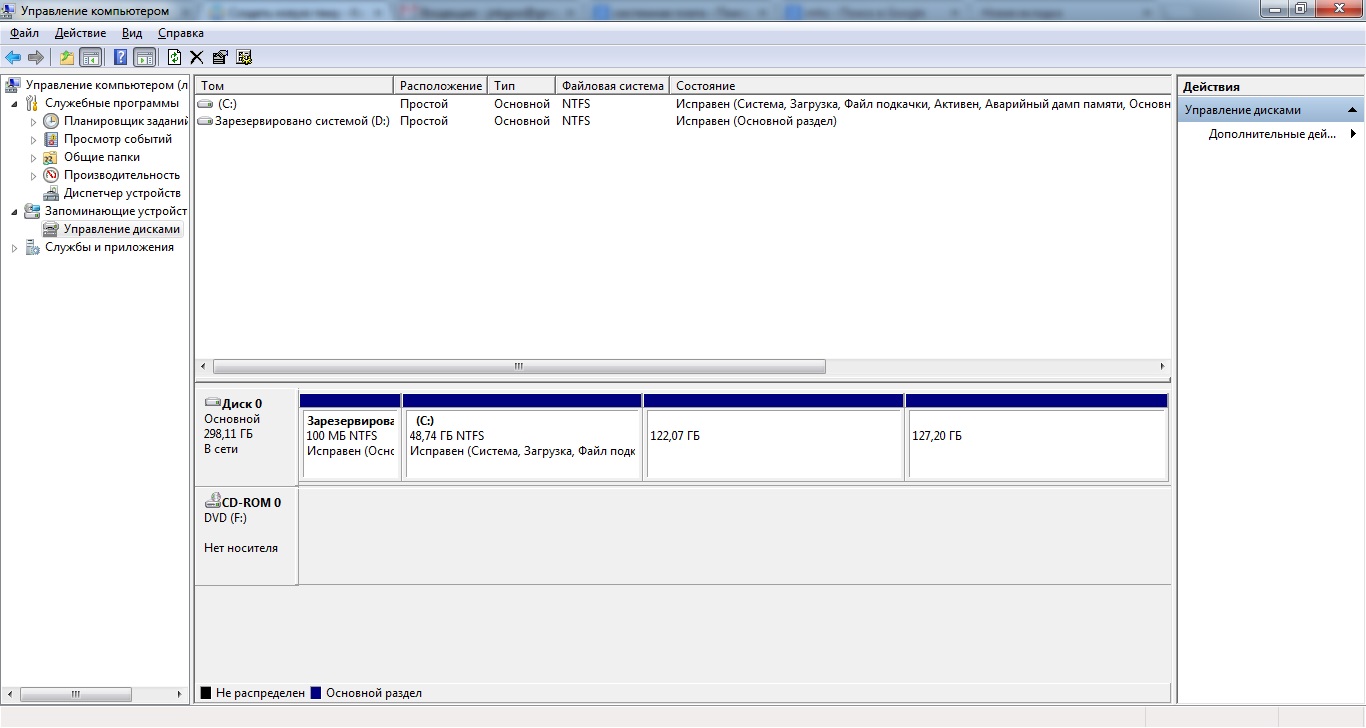Click the blue Back arrow in toolbar
The image size is (1366, 728).
pyautogui.click(x=13, y=57)
